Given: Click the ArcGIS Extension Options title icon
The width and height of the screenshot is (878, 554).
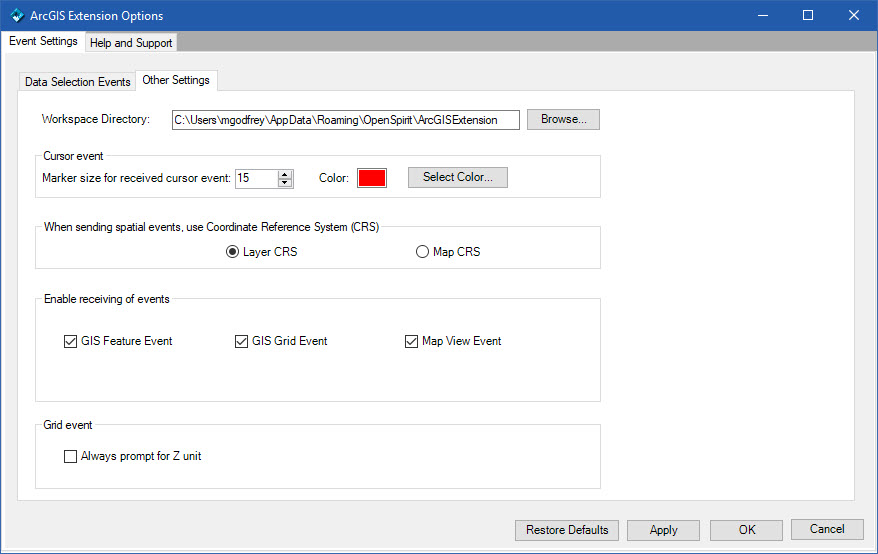Looking at the screenshot, I should [17, 16].
